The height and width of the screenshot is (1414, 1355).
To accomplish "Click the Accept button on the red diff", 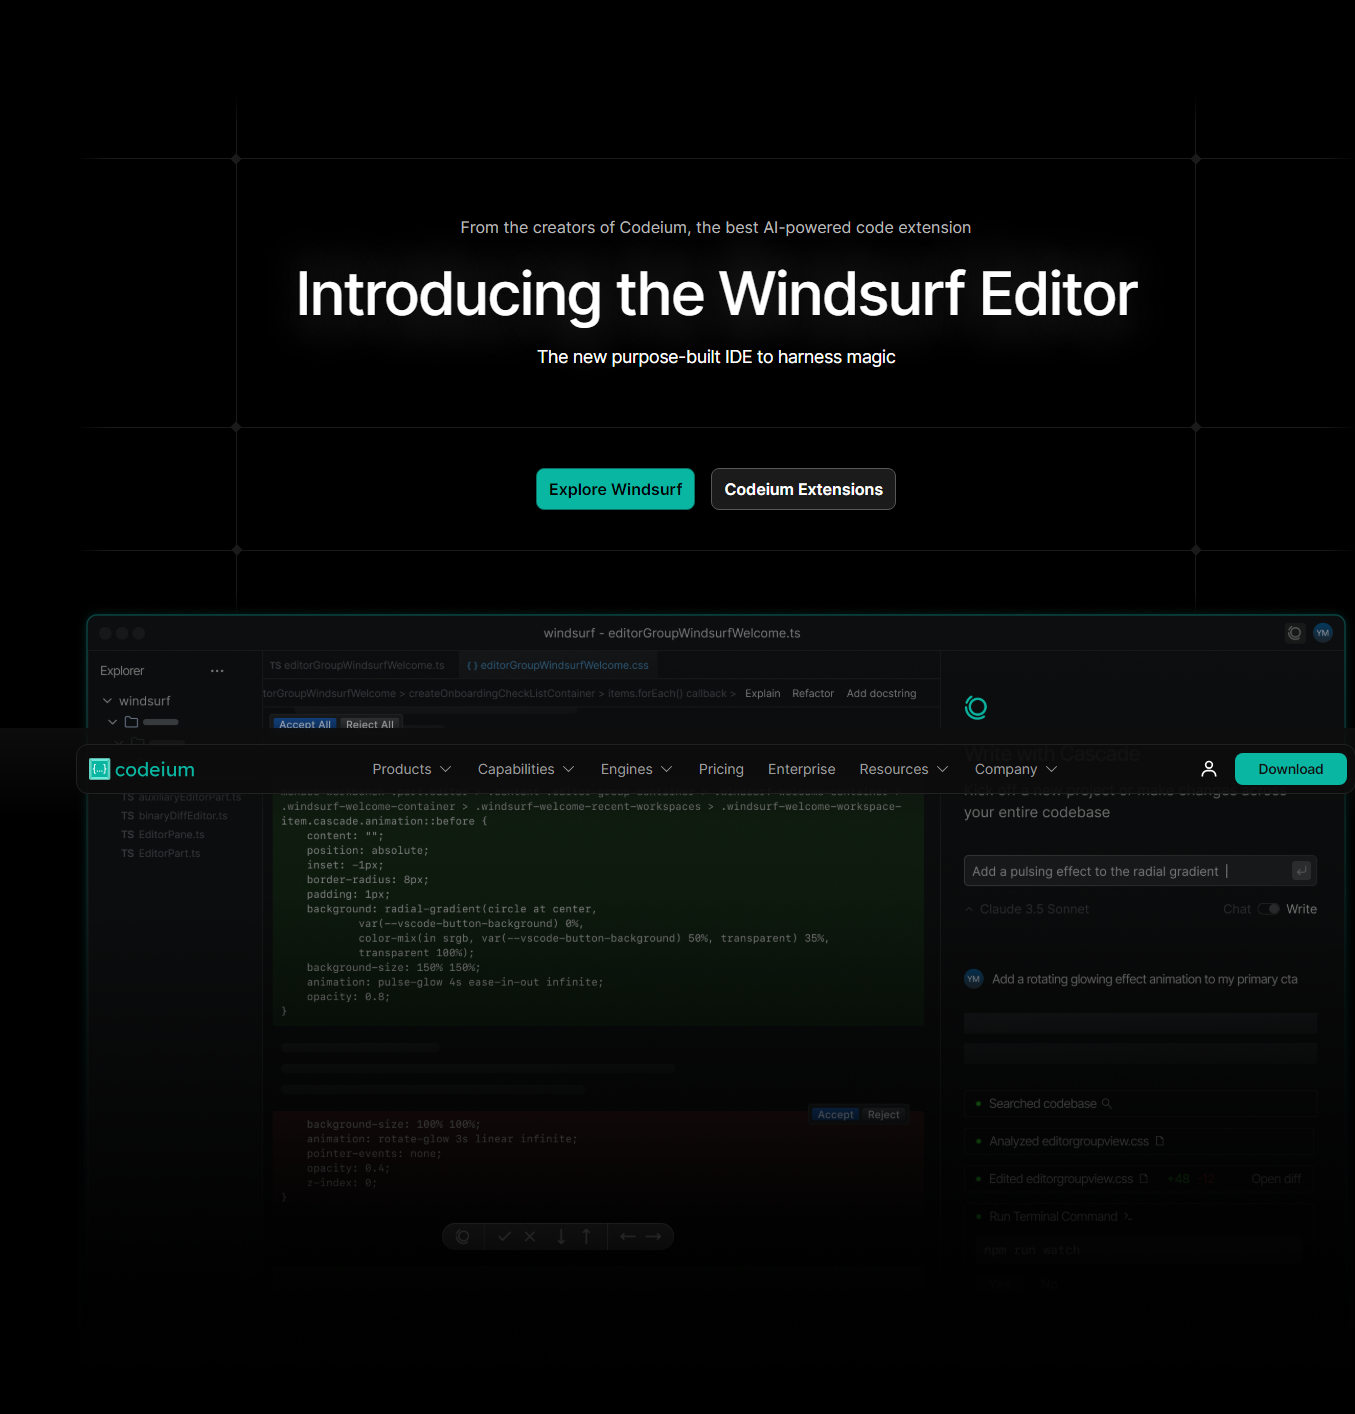I will coord(836,1114).
